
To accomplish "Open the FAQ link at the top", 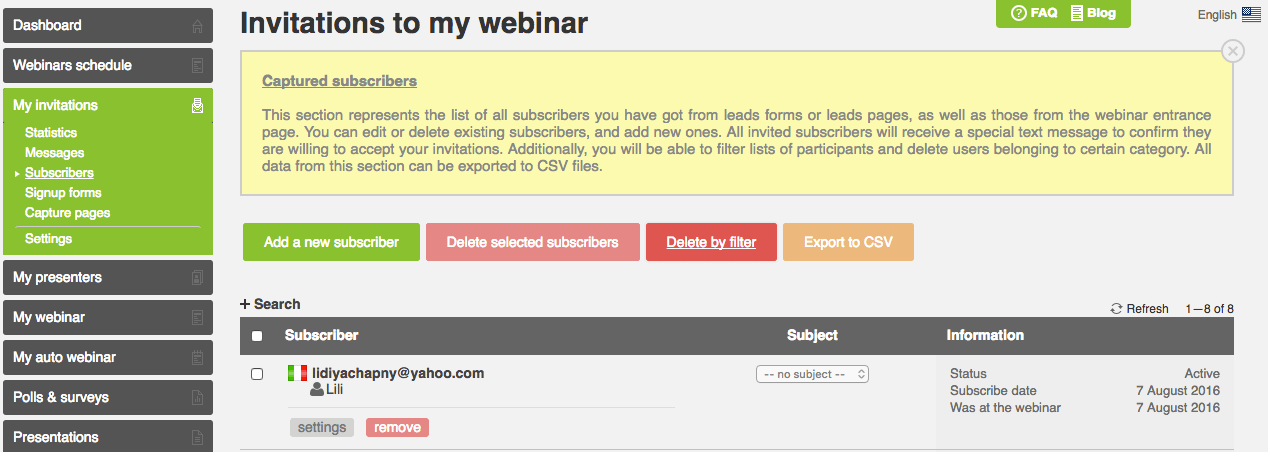I will (1034, 13).
